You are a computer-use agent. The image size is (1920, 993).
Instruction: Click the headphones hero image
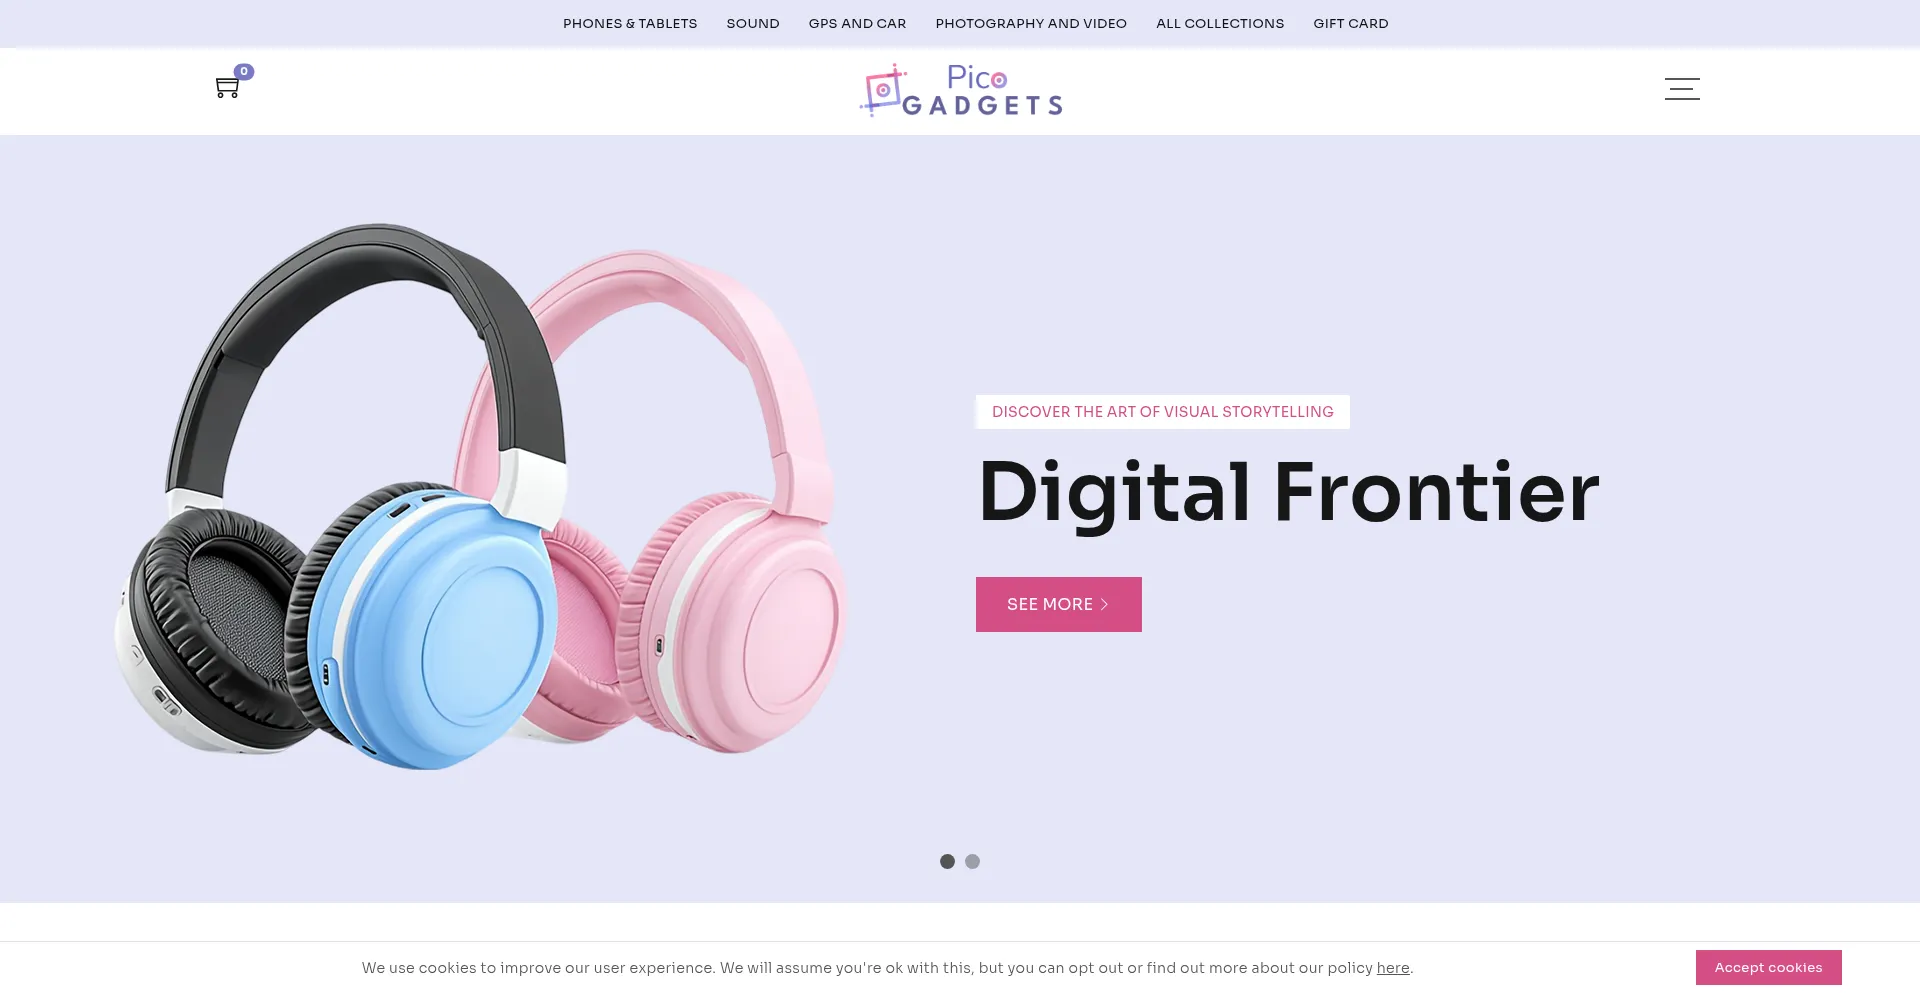480,497
